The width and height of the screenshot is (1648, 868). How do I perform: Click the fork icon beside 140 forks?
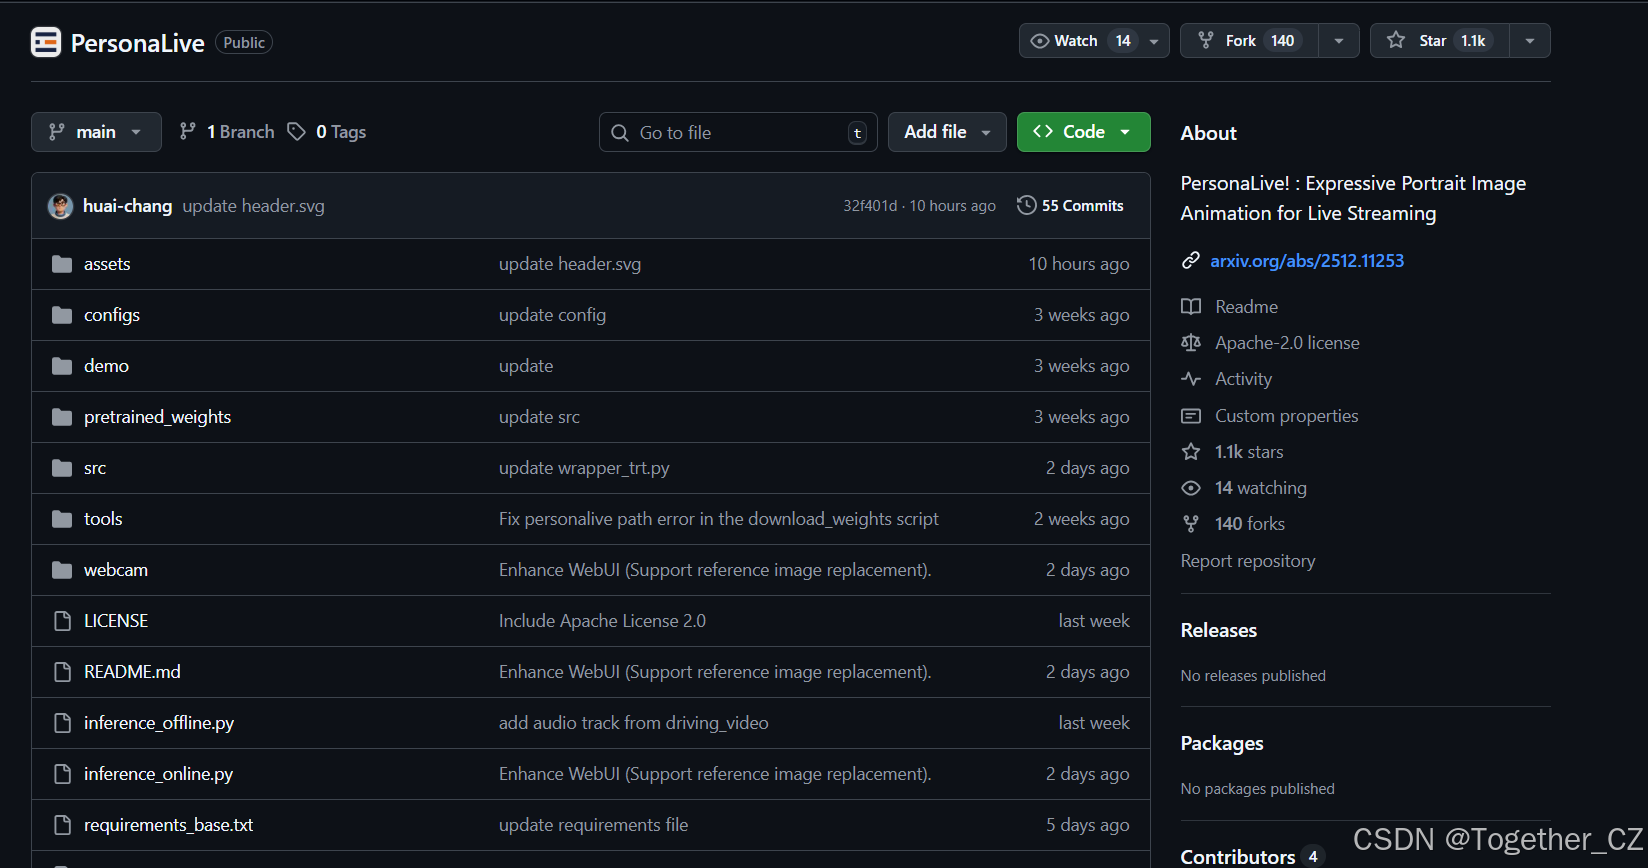click(1190, 524)
